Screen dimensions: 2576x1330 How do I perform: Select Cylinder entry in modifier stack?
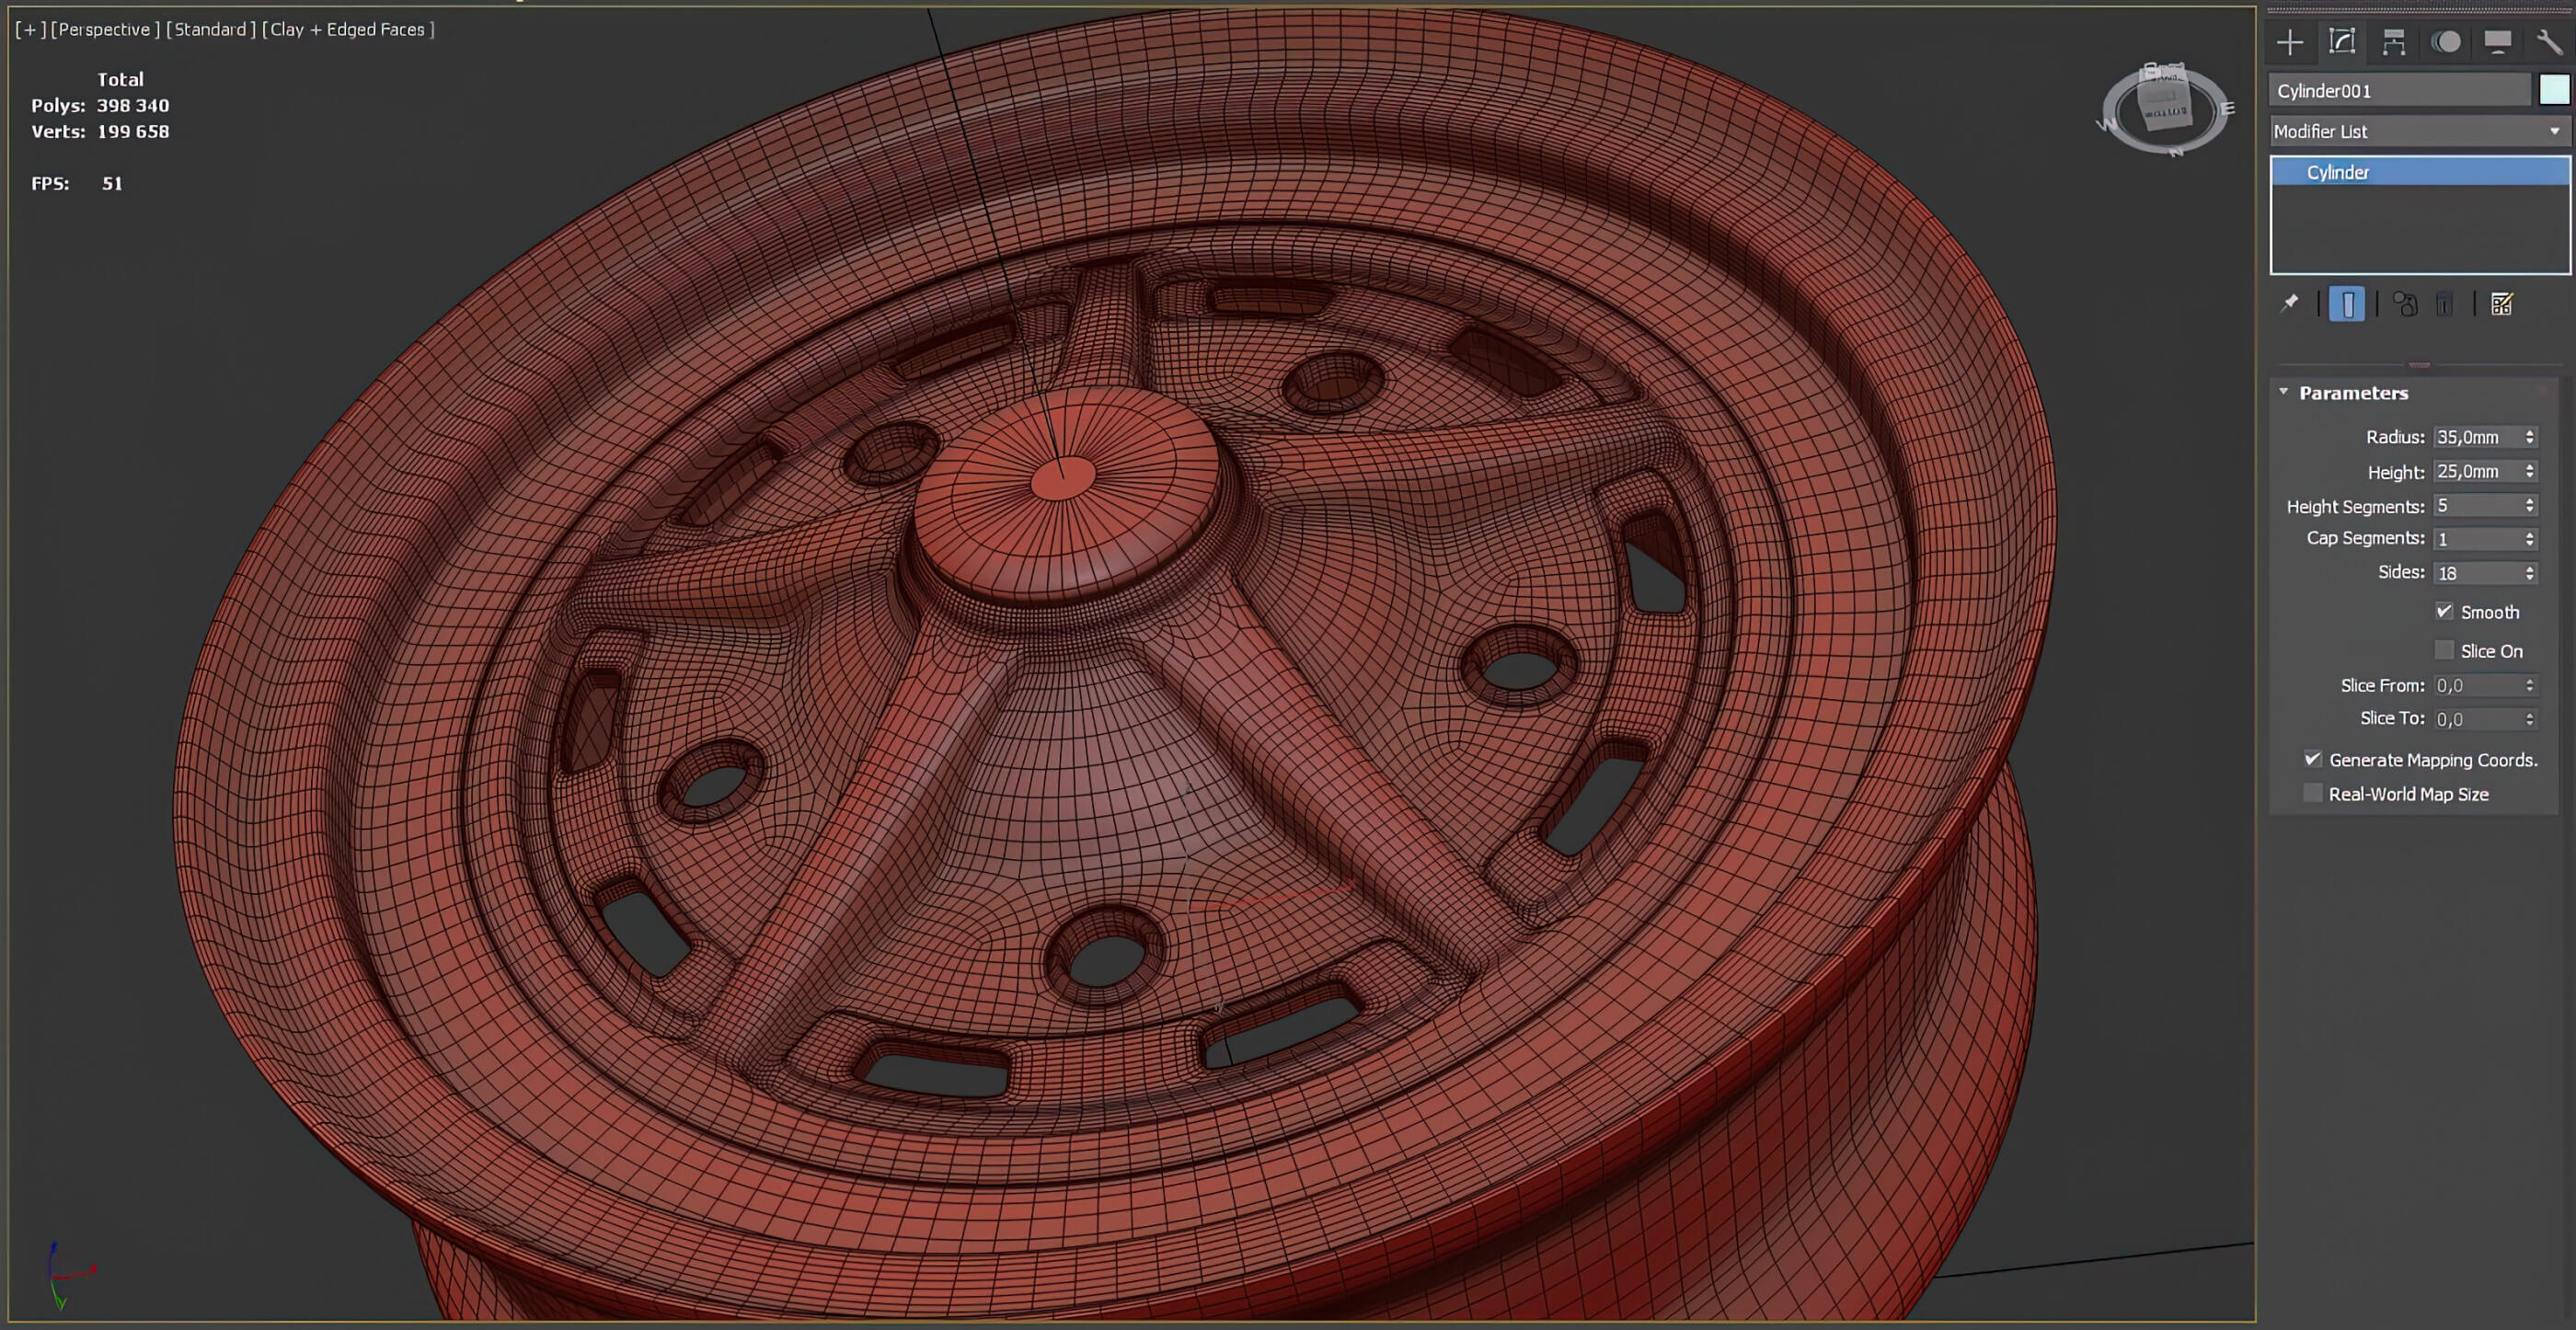(x=2337, y=172)
